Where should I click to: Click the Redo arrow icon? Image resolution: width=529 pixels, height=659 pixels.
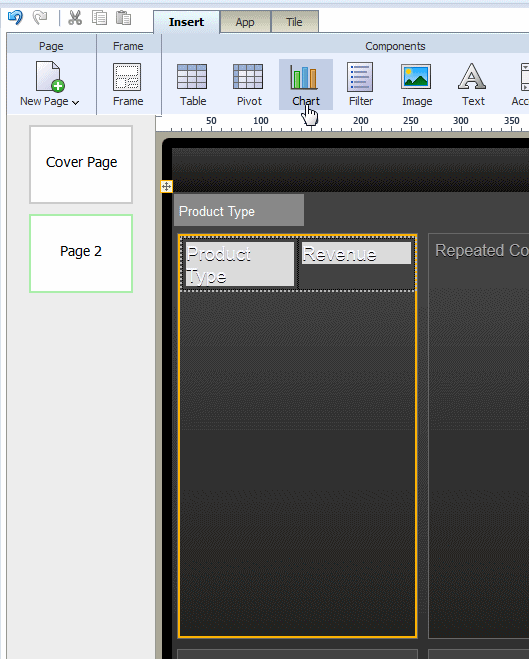(x=40, y=18)
